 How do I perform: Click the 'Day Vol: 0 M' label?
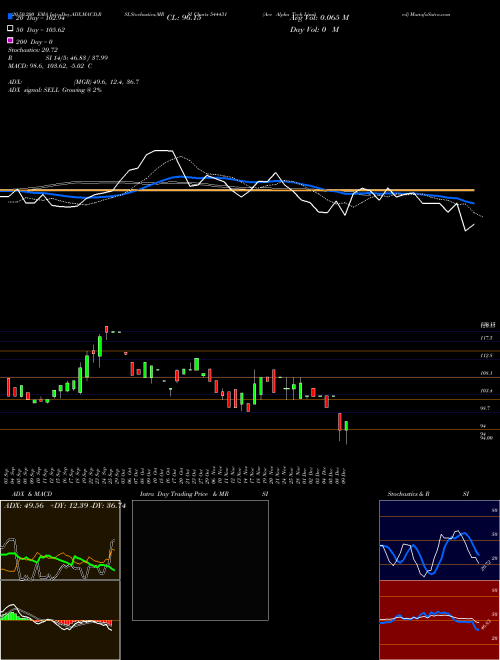(314, 30)
